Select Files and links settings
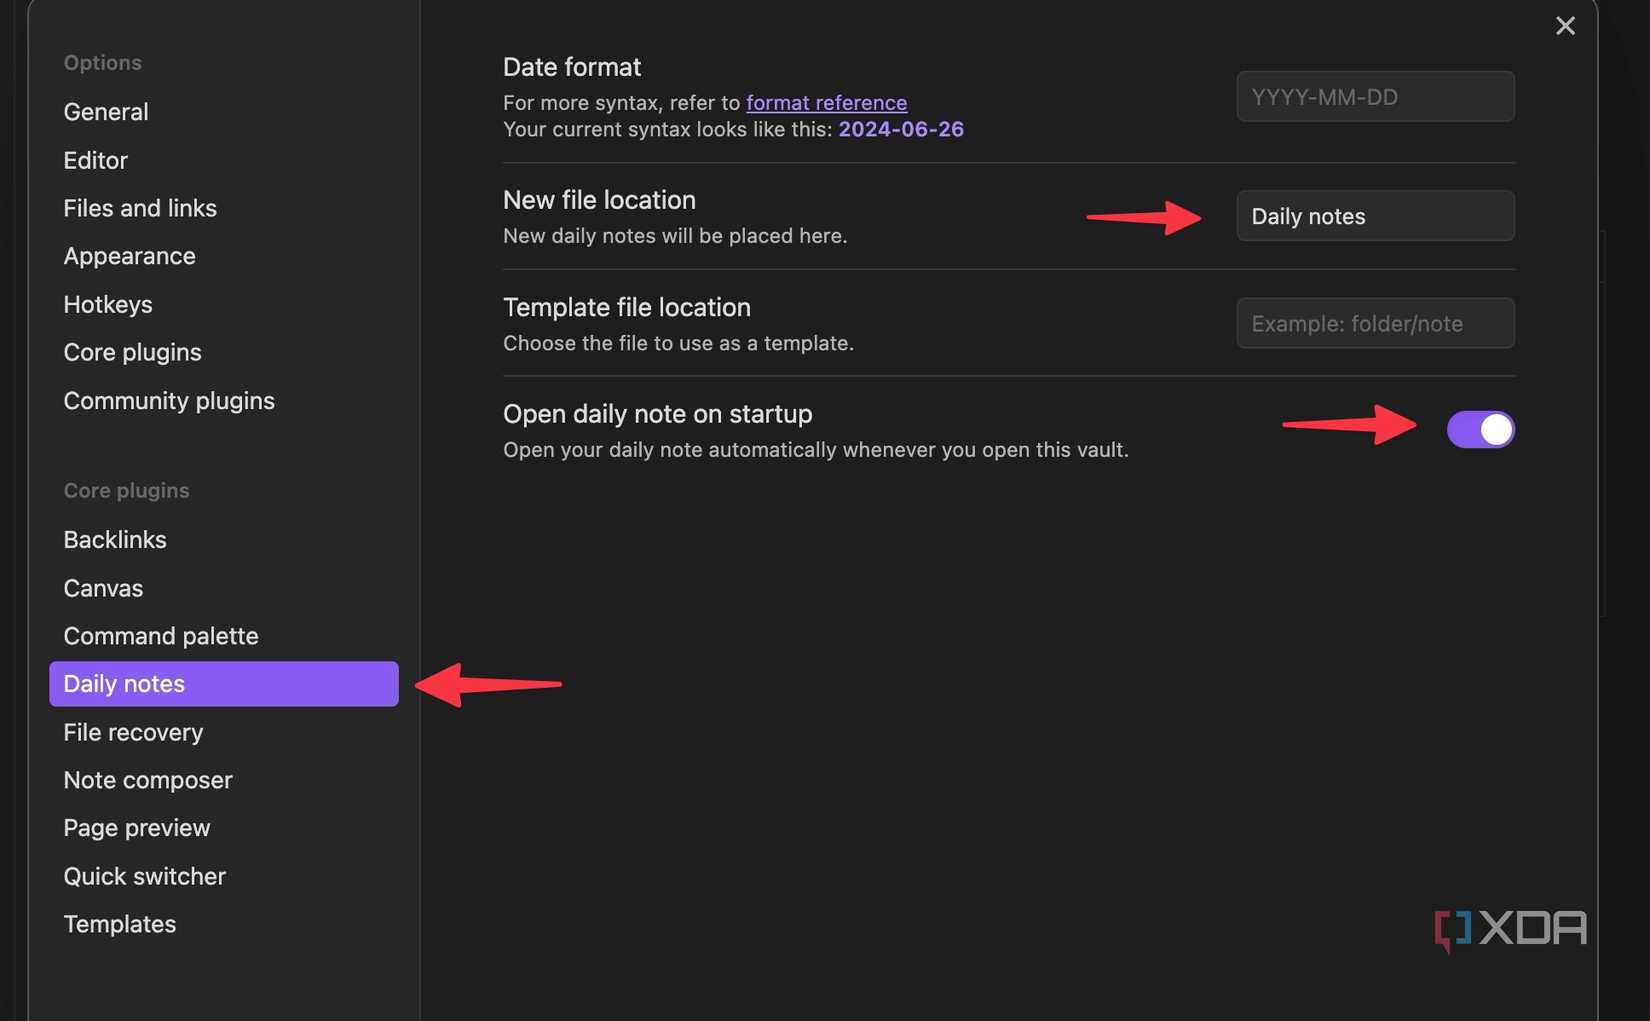Image resolution: width=1650 pixels, height=1021 pixels. coord(140,208)
